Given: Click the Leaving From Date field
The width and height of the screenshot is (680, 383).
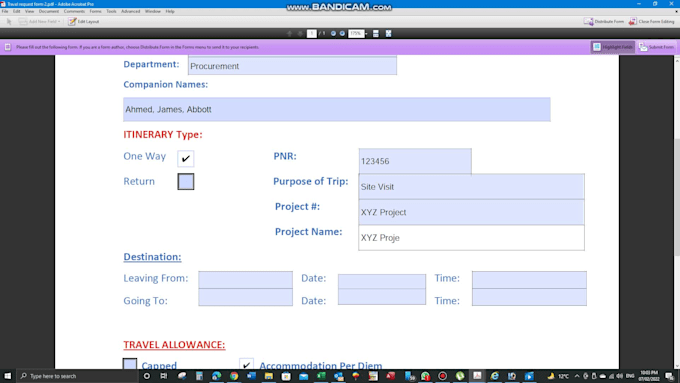Looking at the screenshot, I should (382, 281).
